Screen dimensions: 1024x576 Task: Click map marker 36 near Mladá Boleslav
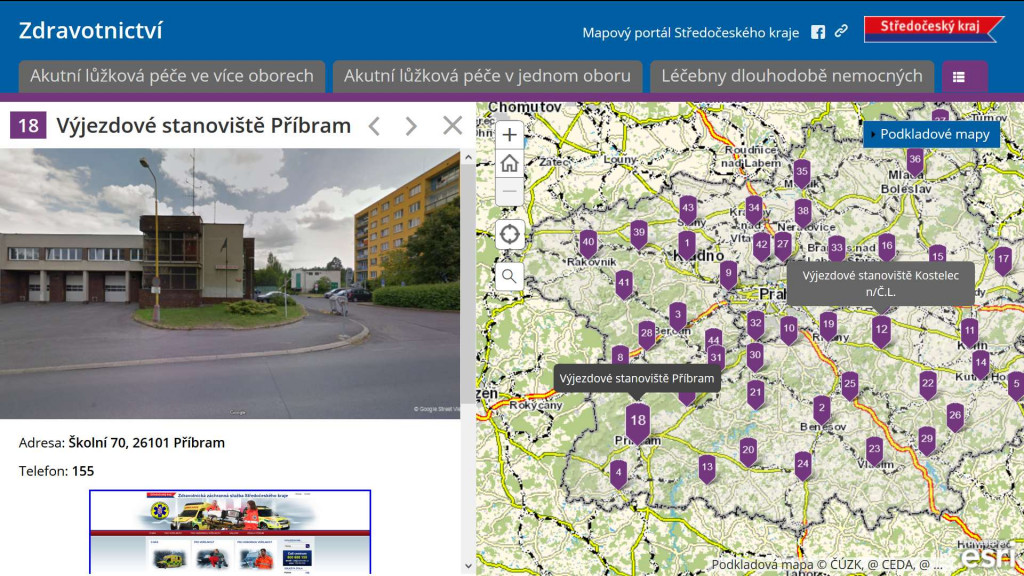(915, 161)
